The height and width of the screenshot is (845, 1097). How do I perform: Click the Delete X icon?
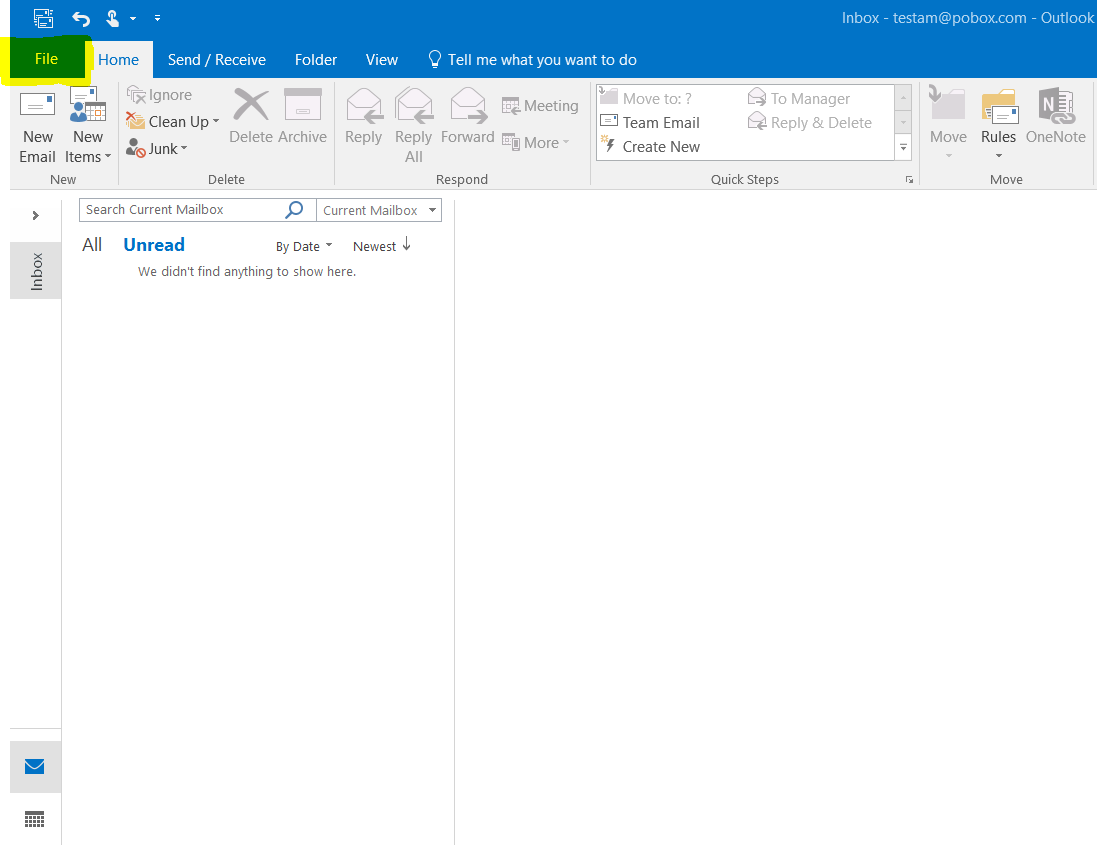pyautogui.click(x=250, y=106)
